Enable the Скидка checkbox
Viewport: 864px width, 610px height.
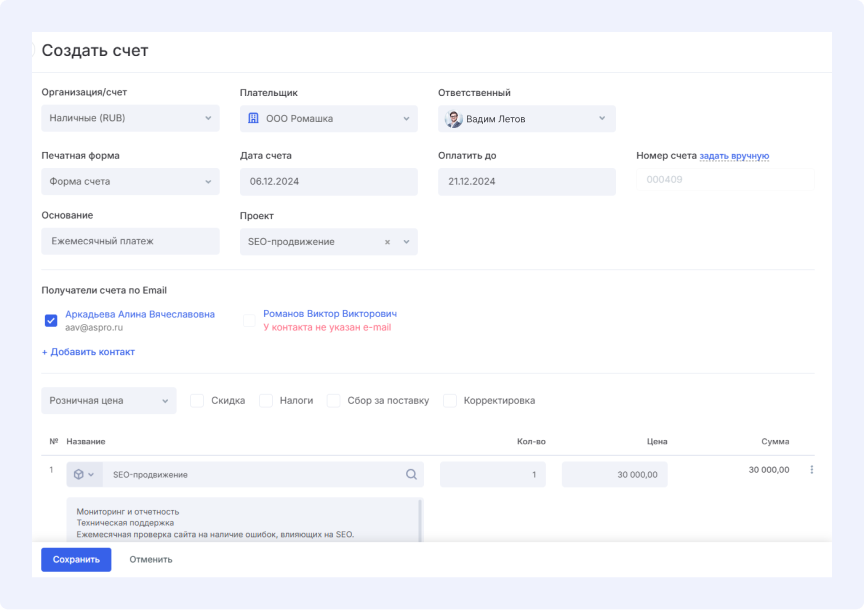[197, 401]
